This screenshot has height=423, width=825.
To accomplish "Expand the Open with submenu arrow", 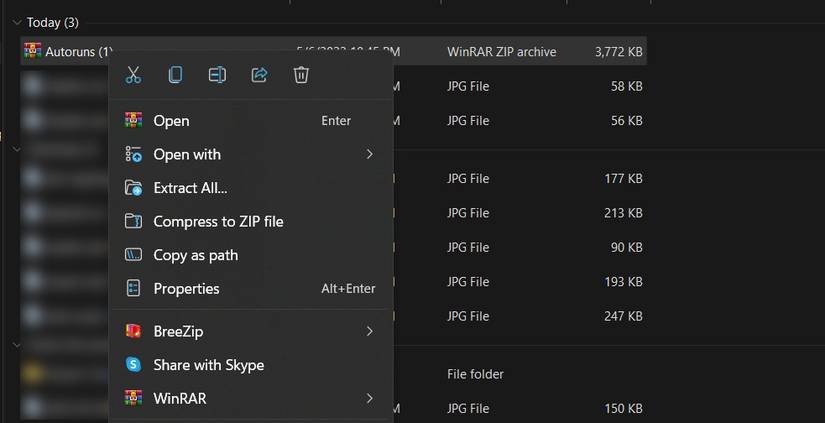I will [x=369, y=154].
